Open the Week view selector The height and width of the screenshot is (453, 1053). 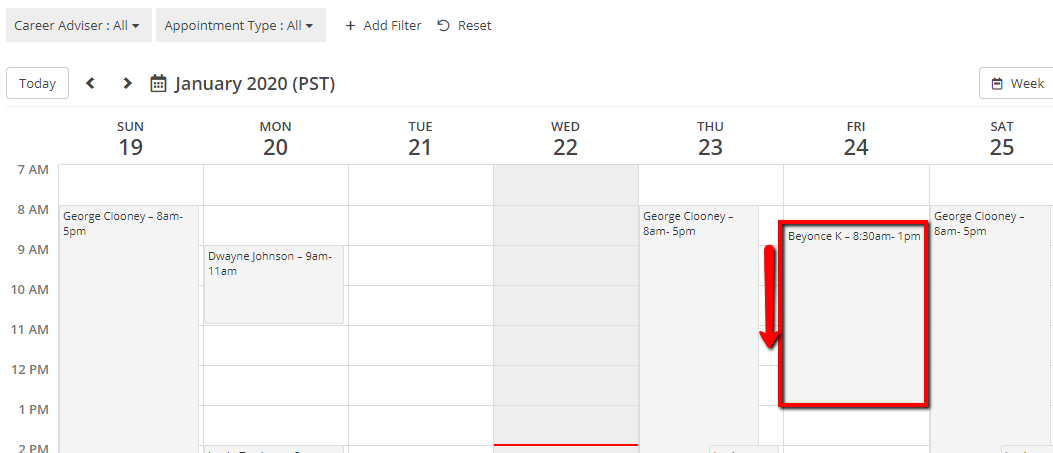[x=1017, y=83]
